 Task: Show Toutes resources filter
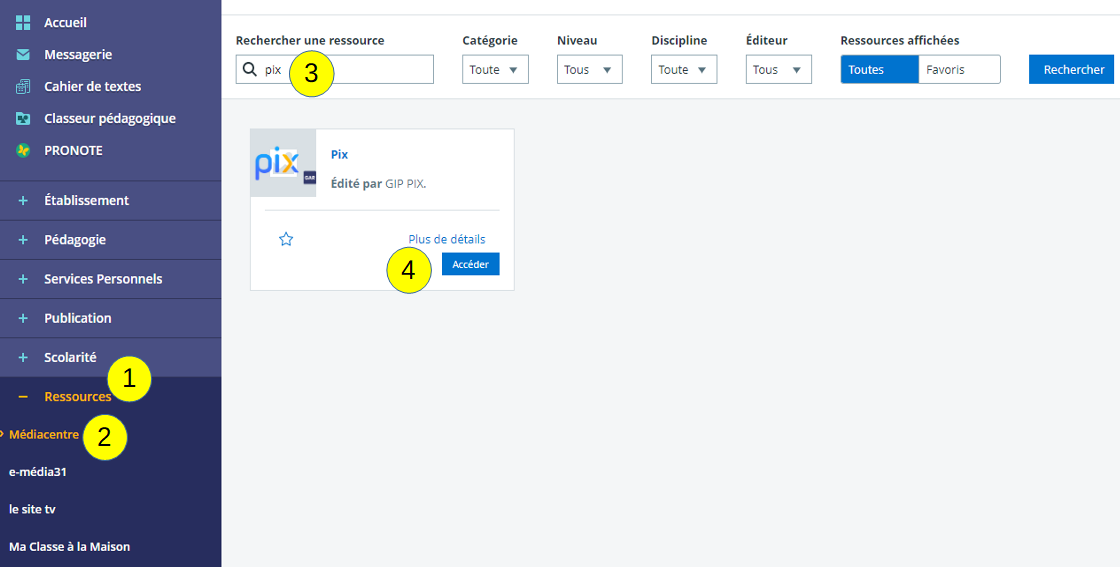(x=879, y=70)
